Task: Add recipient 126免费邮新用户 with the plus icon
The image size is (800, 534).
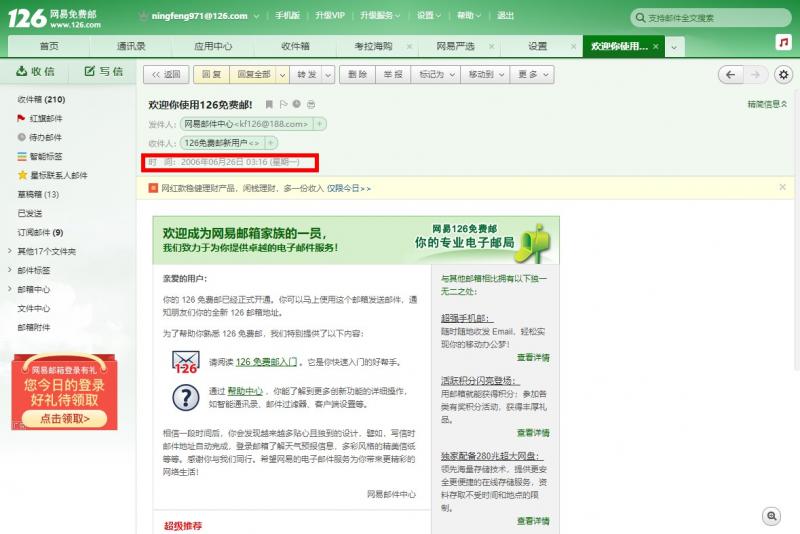Action: pos(271,143)
